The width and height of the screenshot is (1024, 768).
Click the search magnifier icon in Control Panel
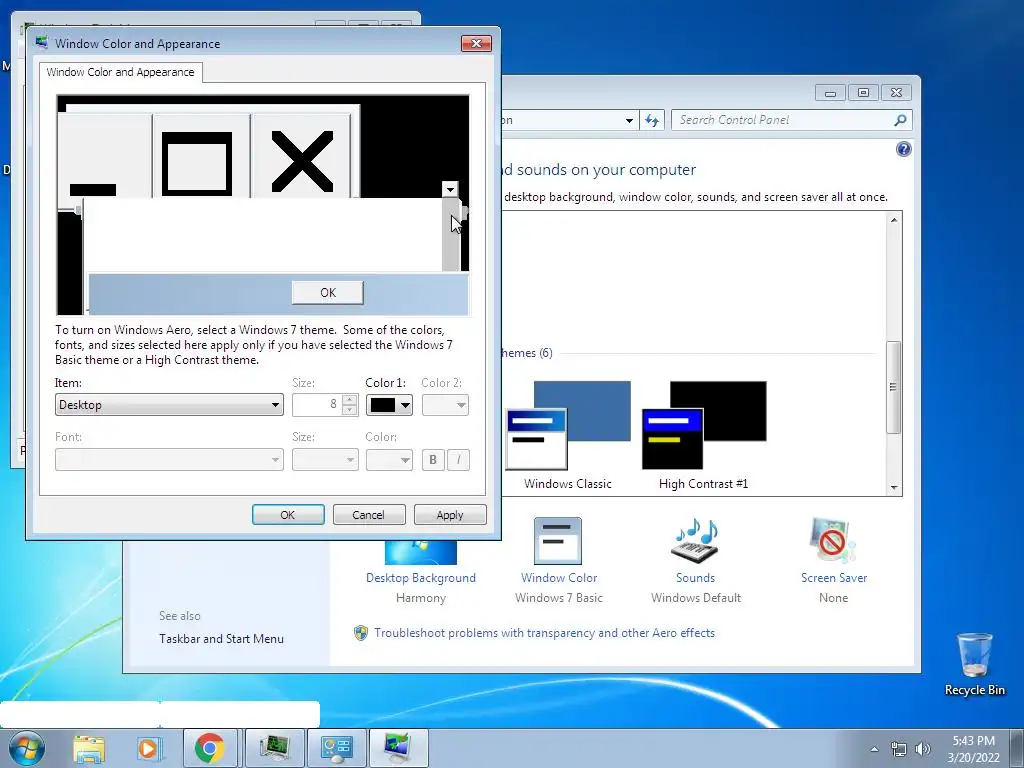(x=900, y=120)
